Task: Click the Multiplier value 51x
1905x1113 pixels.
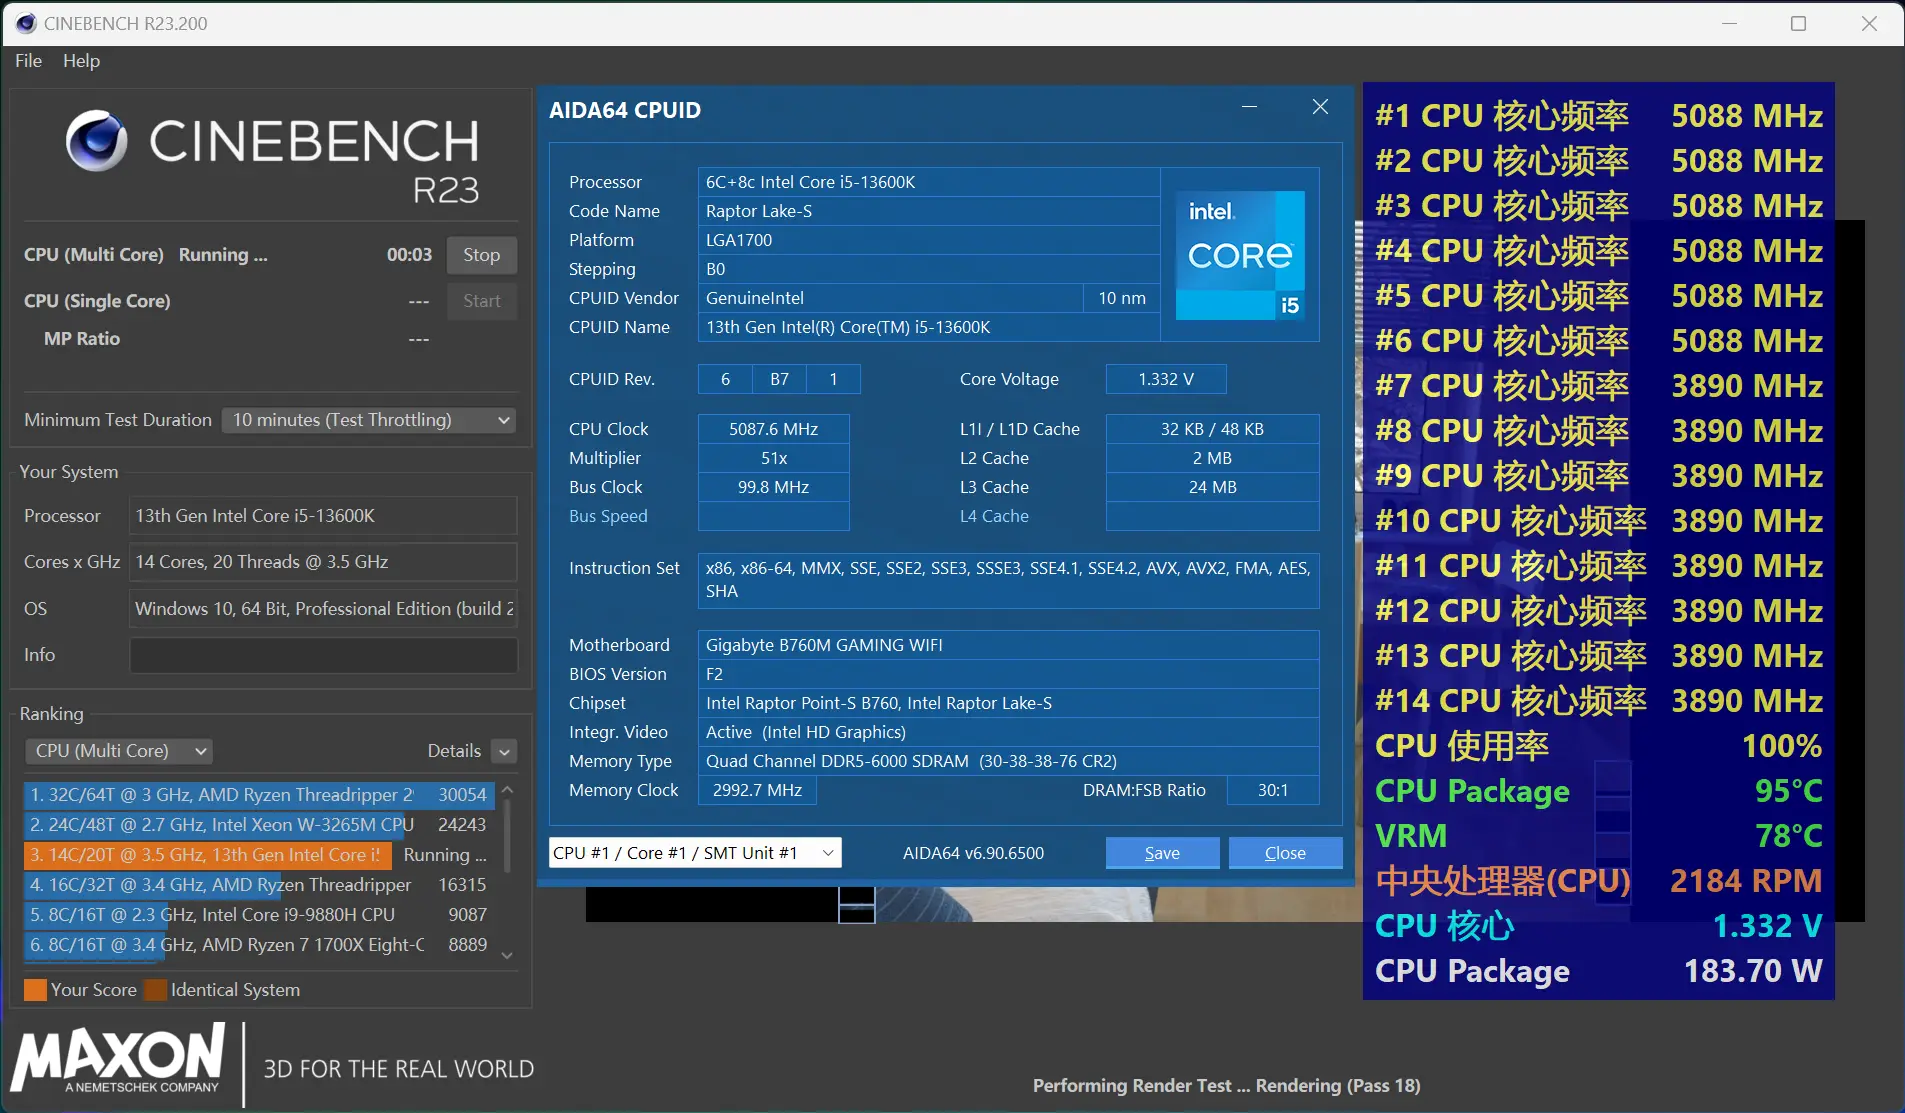Action: (773, 458)
